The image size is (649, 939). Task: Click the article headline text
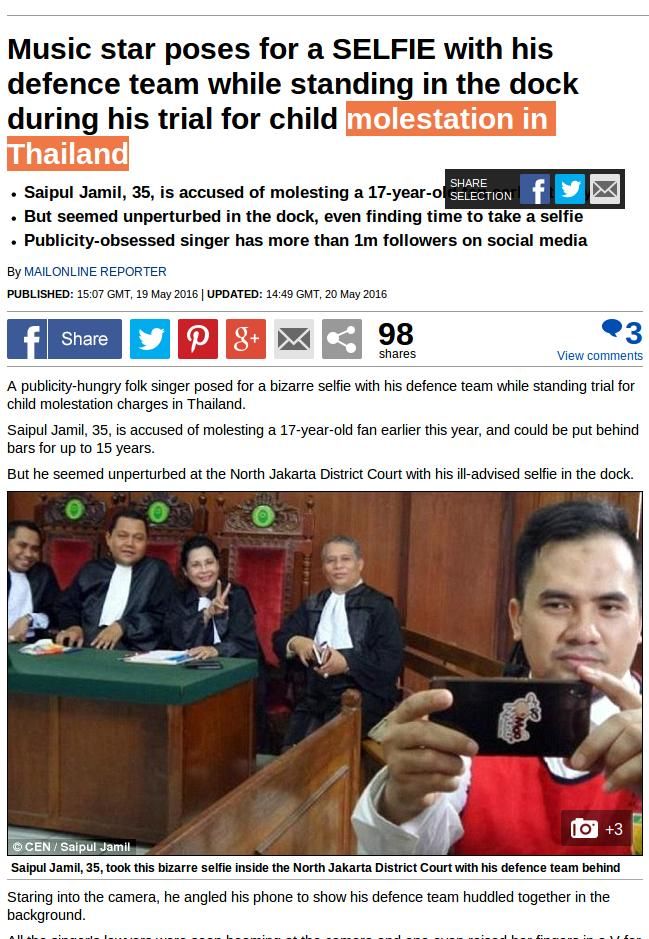click(x=293, y=101)
